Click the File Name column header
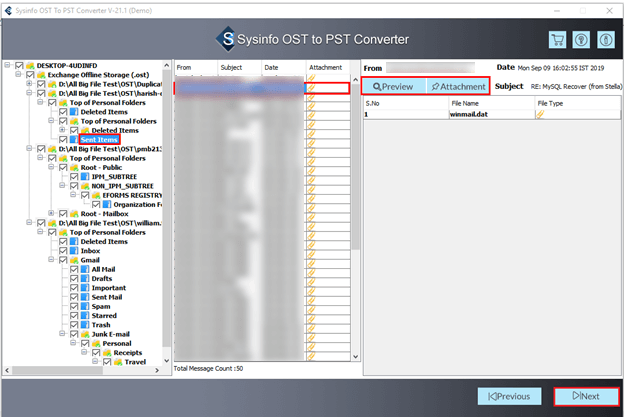 491,104
